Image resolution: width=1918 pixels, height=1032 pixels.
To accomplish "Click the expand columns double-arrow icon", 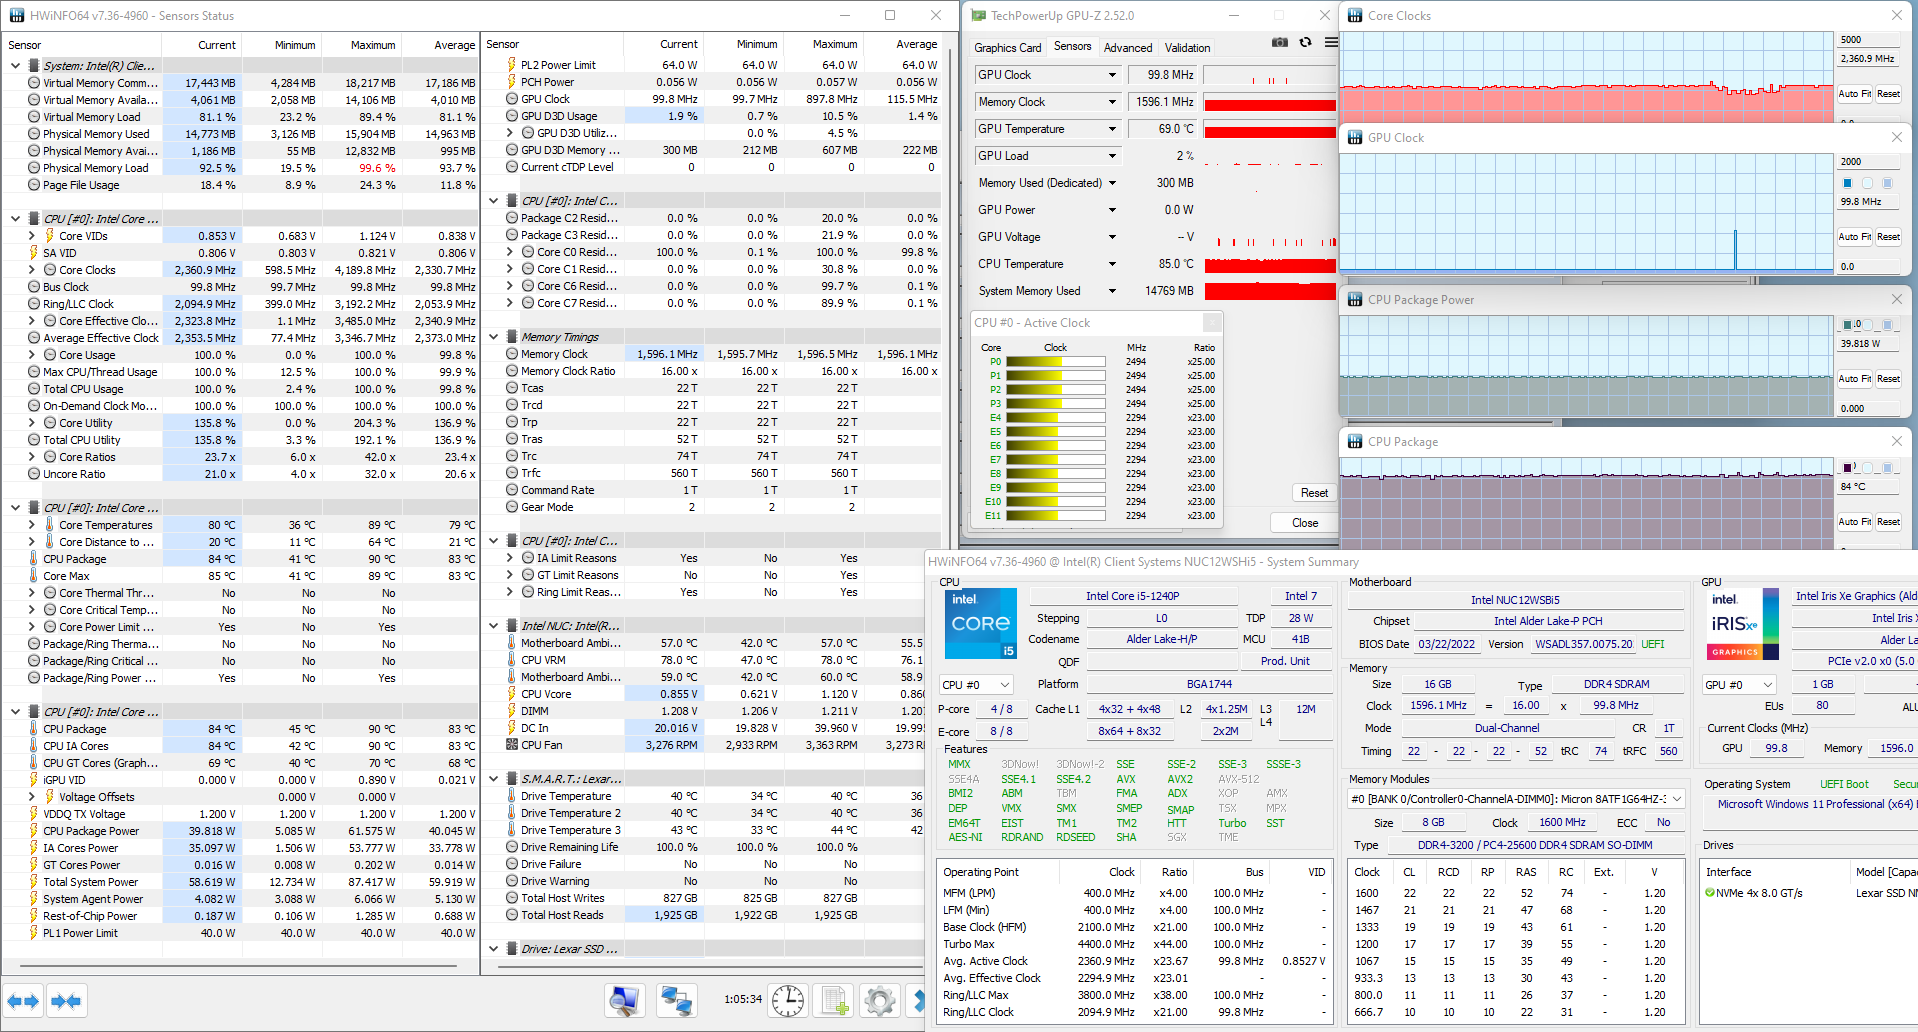I will click(x=23, y=1001).
